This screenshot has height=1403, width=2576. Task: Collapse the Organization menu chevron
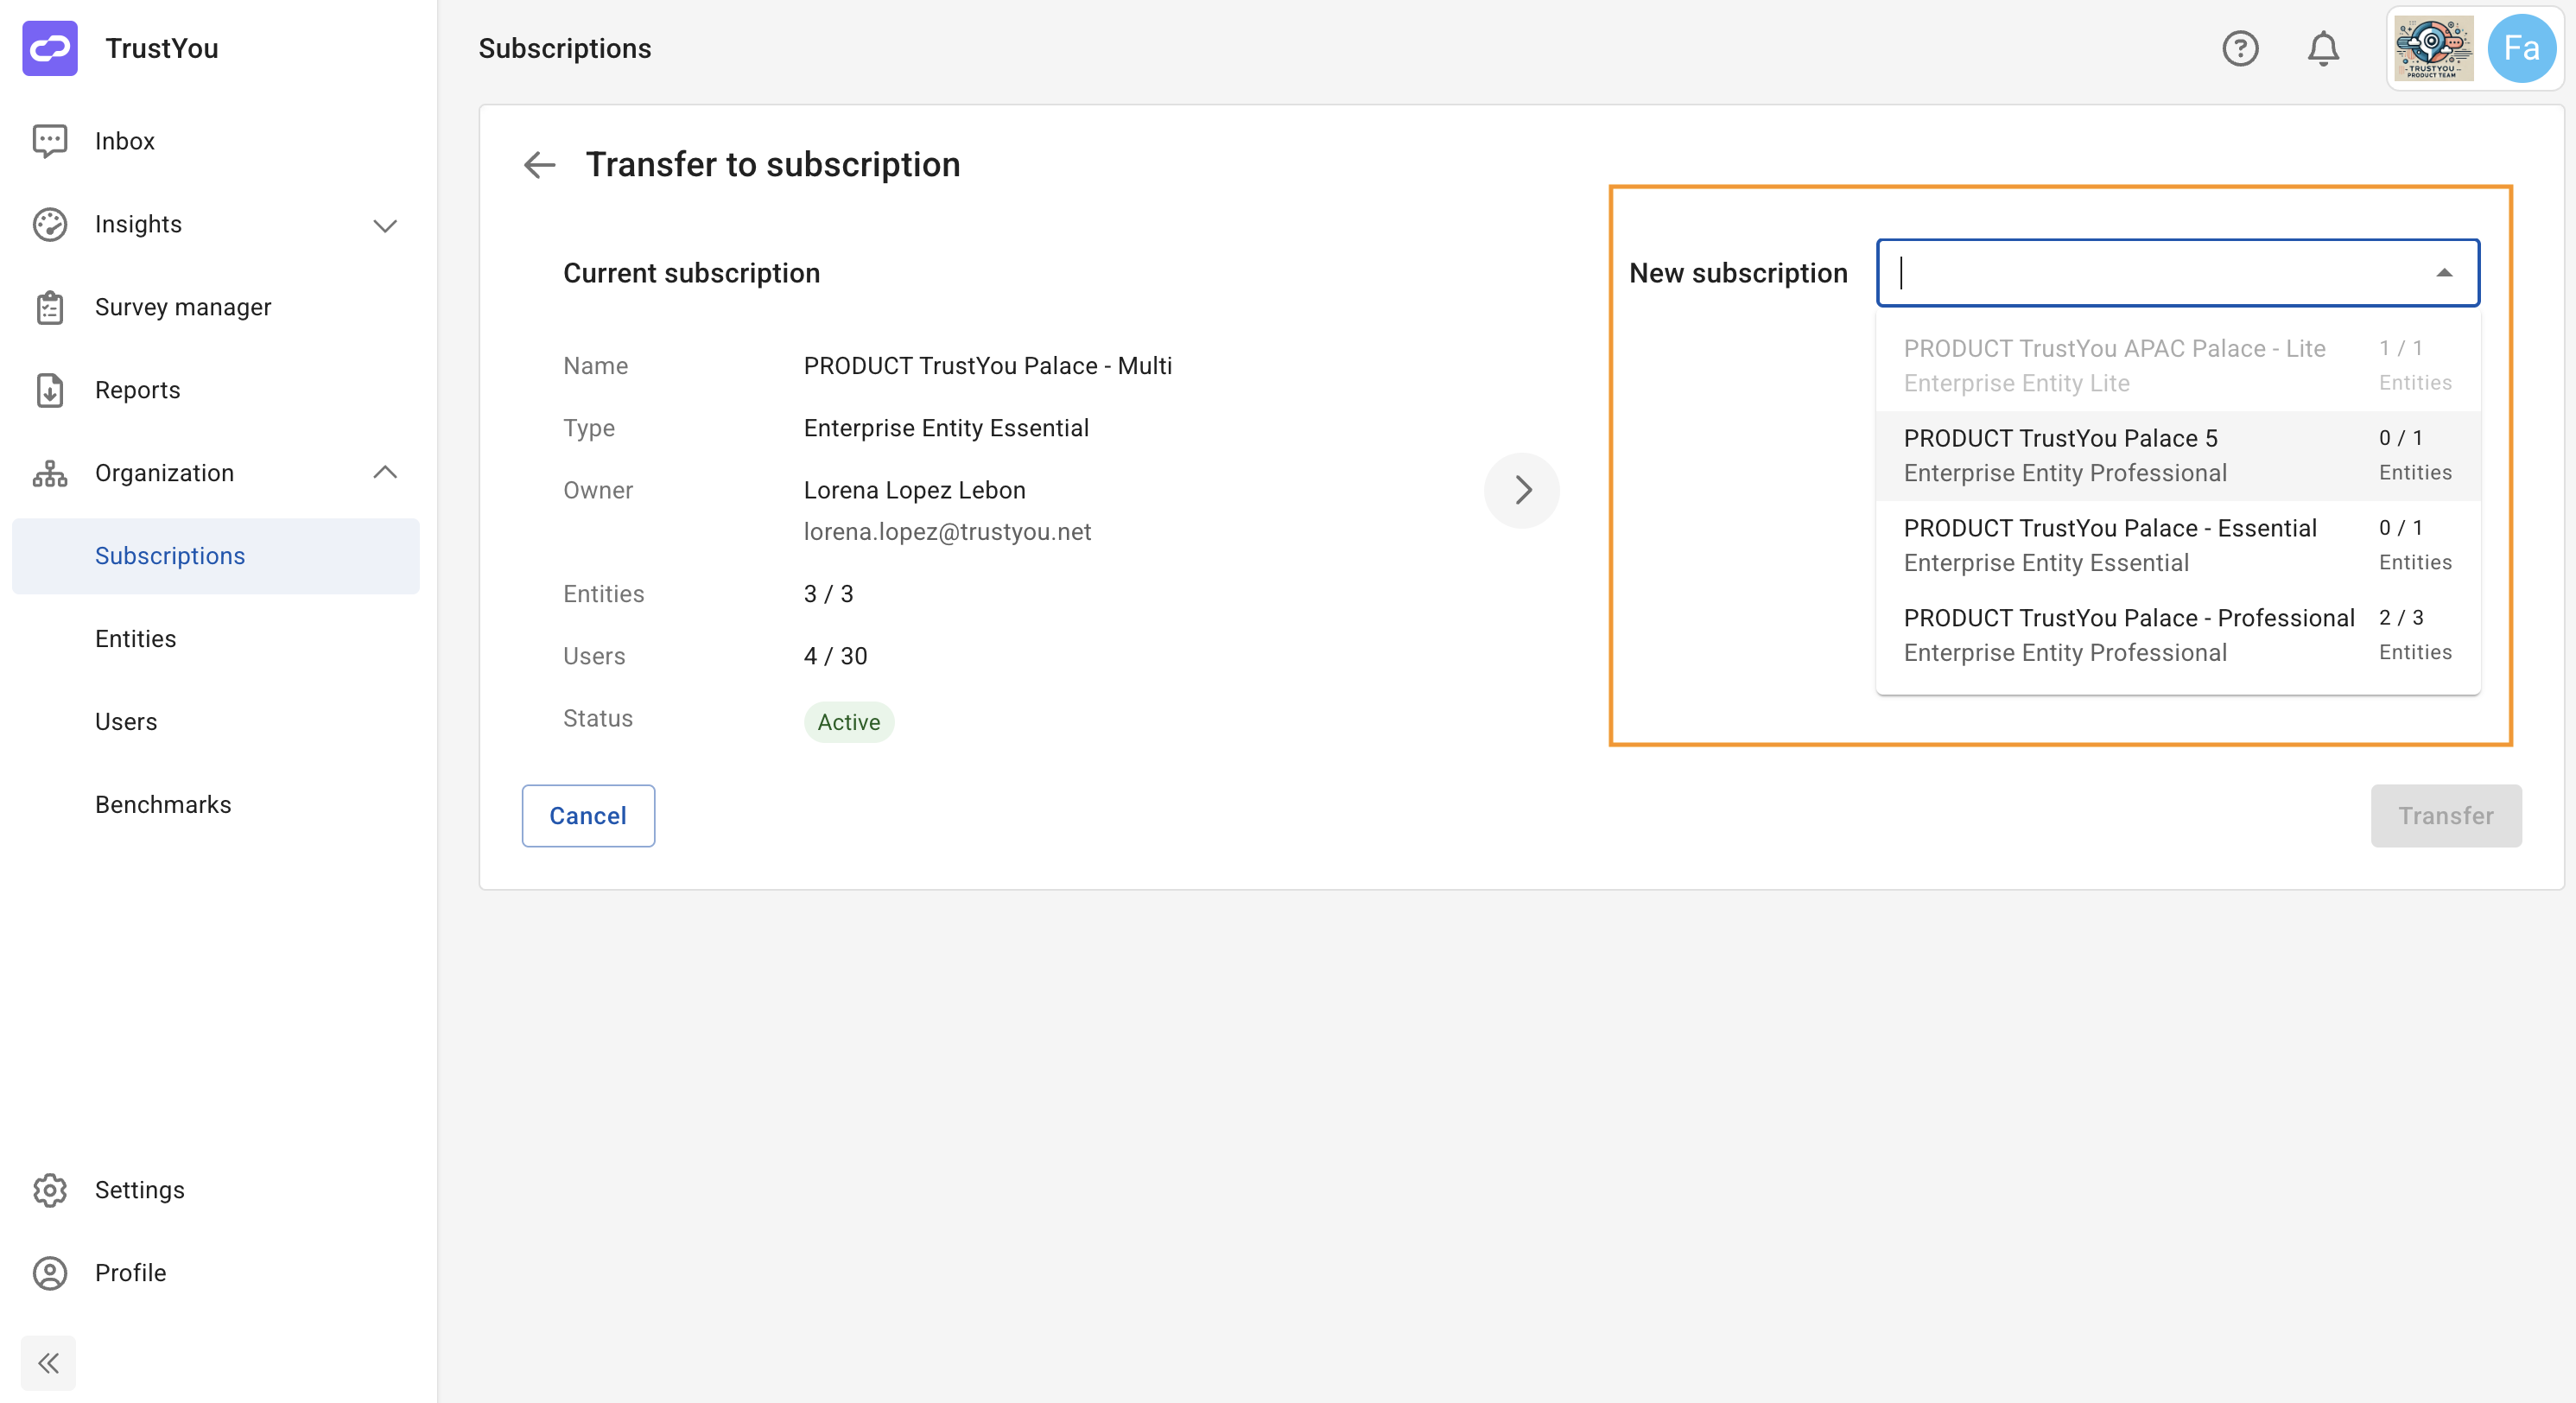click(x=385, y=472)
